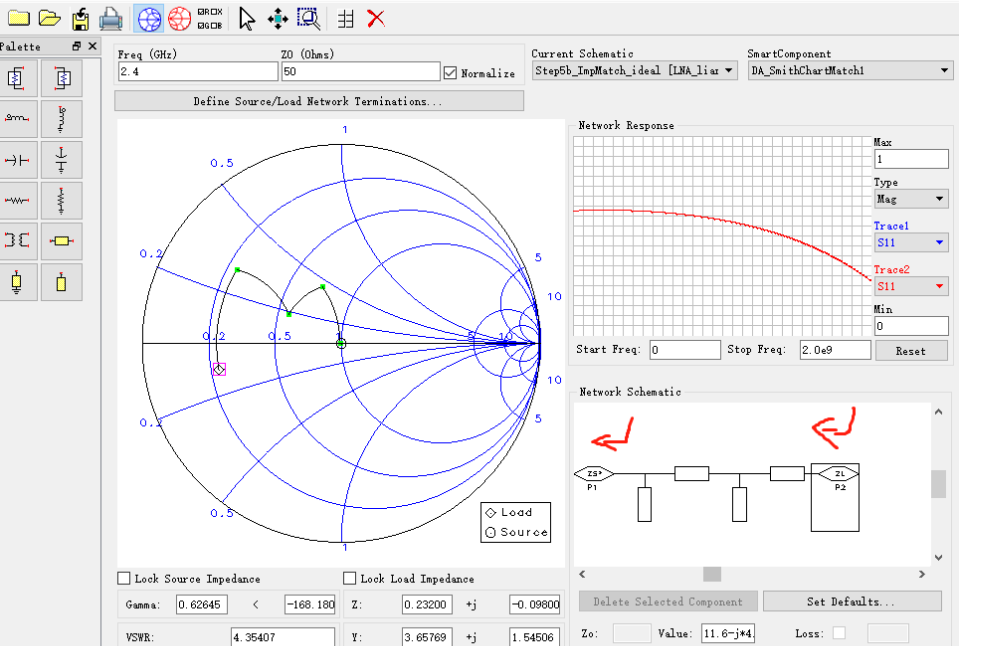
Task: Select the red admittance Smith chart icon
Action: point(179,19)
